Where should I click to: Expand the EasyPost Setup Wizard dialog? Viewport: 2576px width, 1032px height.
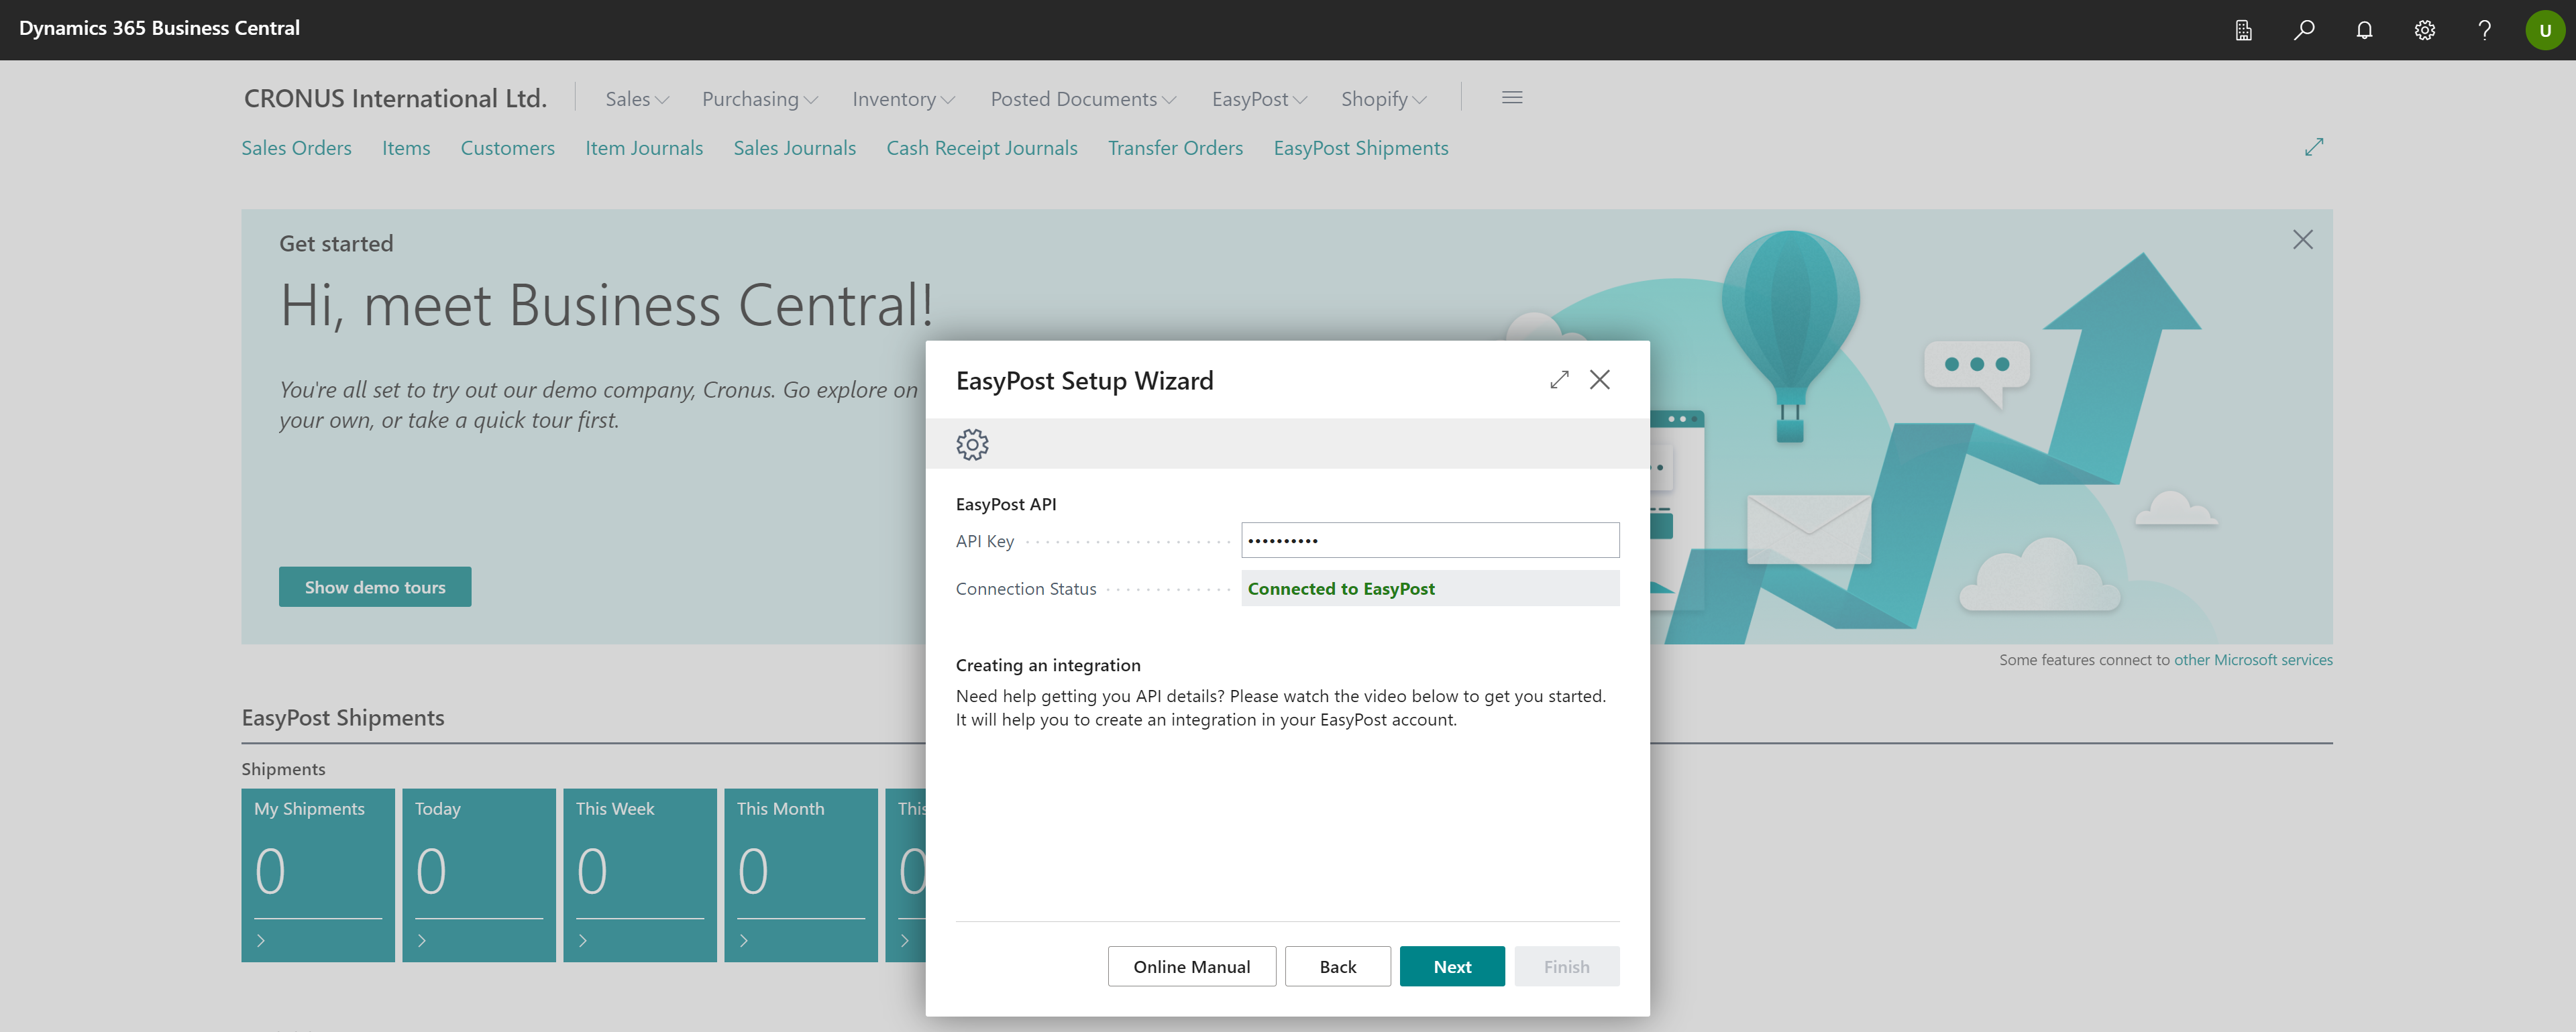[x=1559, y=380]
